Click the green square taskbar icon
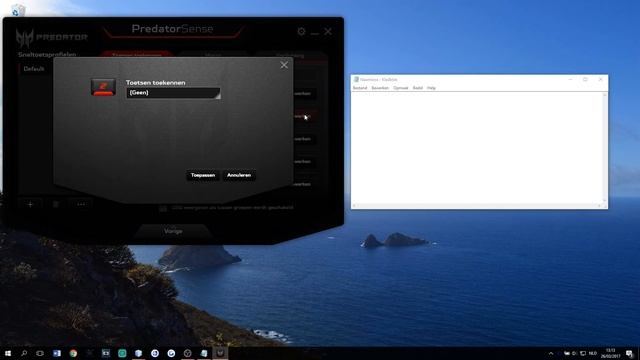 pyautogui.click(x=122, y=353)
